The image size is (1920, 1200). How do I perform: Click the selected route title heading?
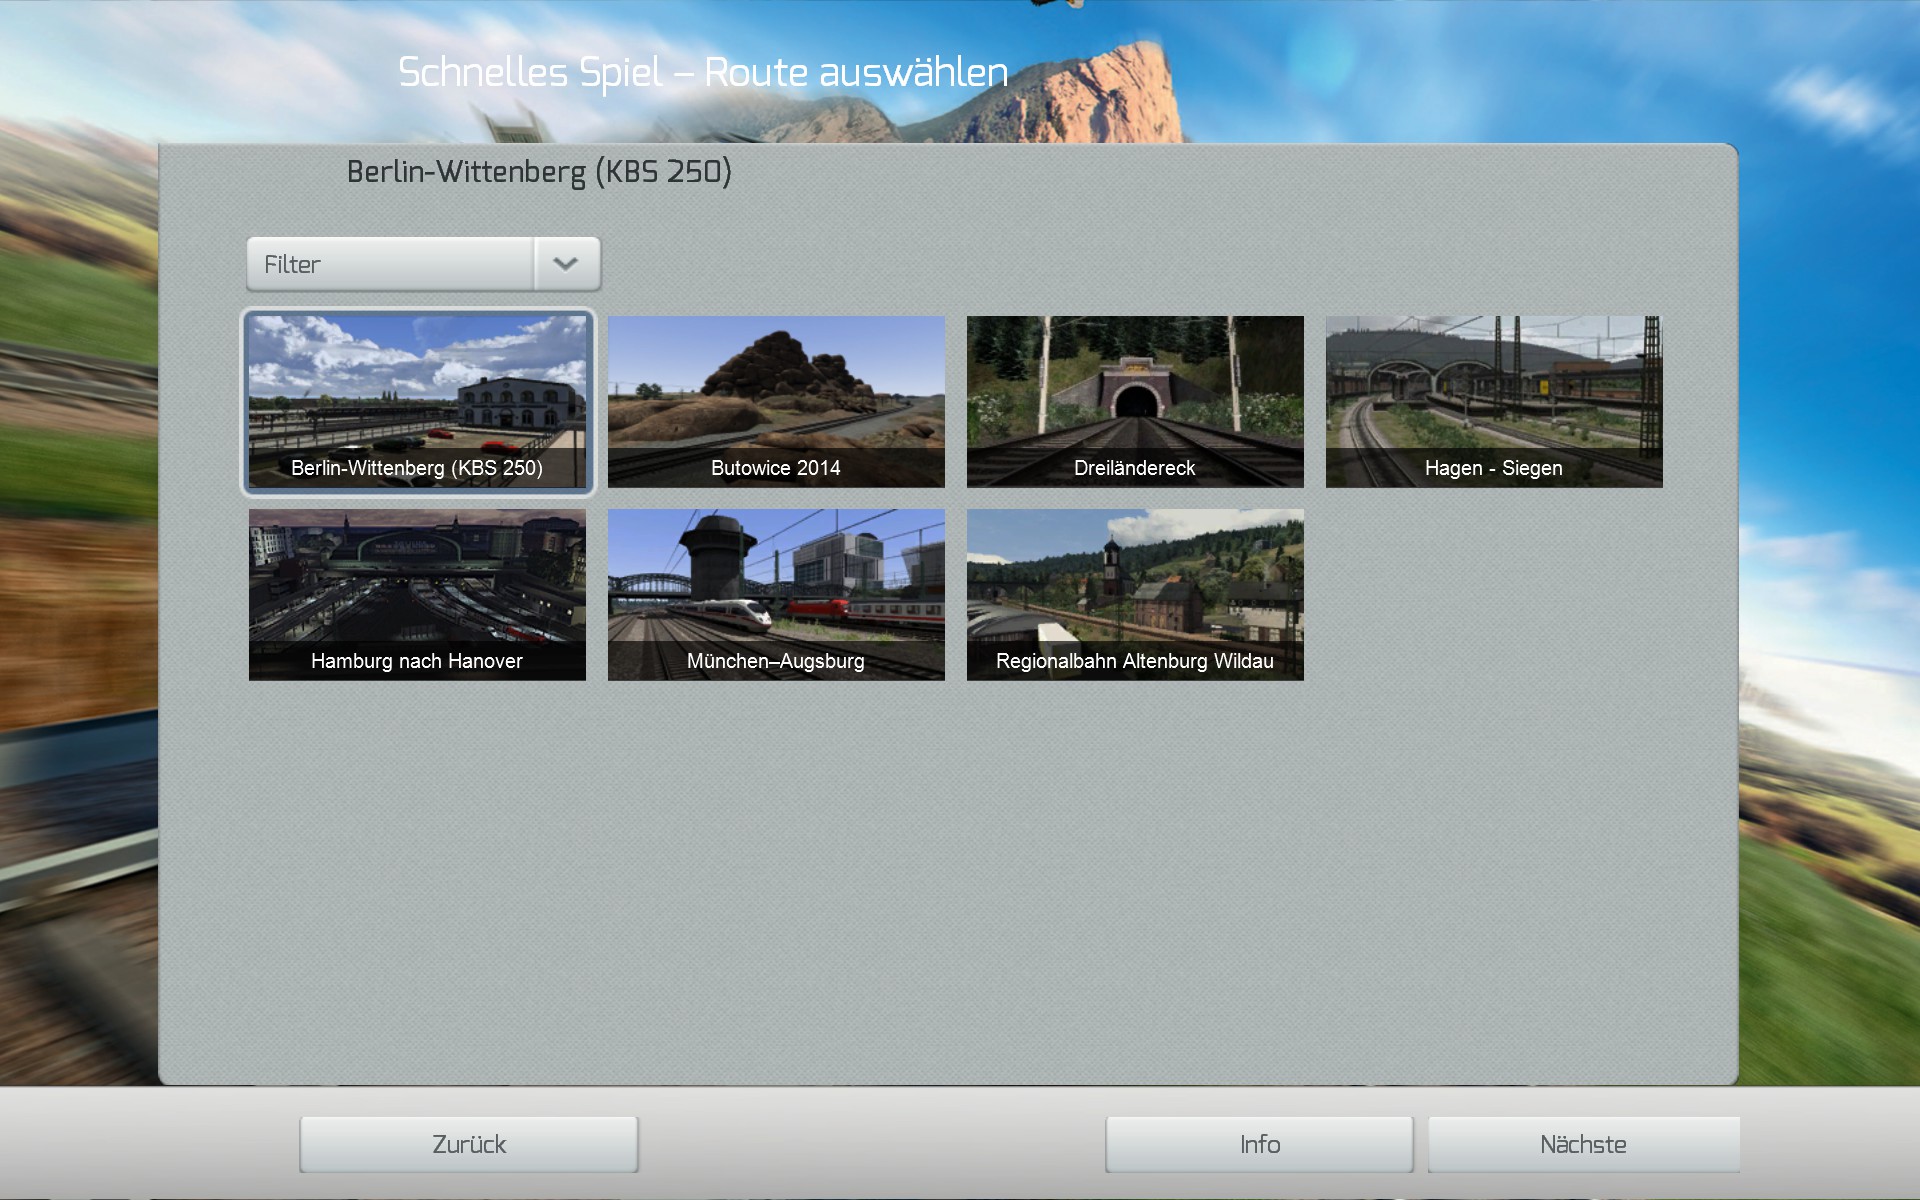pos(539,172)
